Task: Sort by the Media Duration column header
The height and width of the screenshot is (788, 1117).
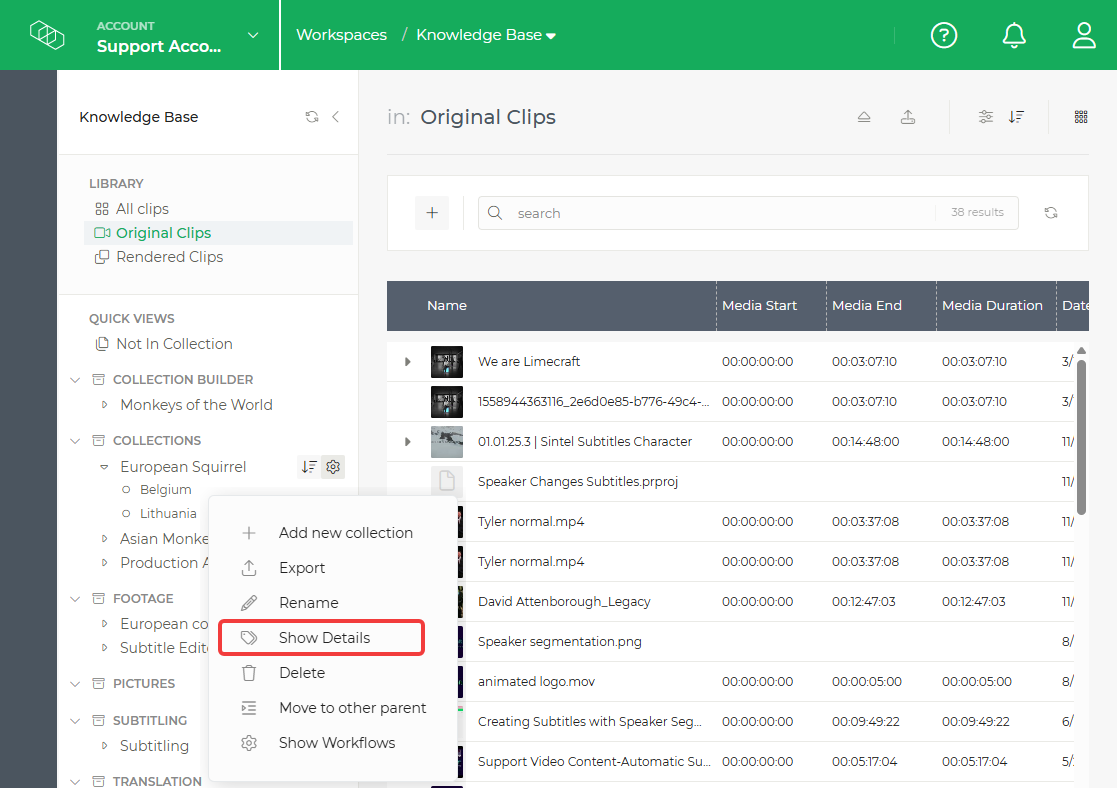Action: pyautogui.click(x=992, y=306)
